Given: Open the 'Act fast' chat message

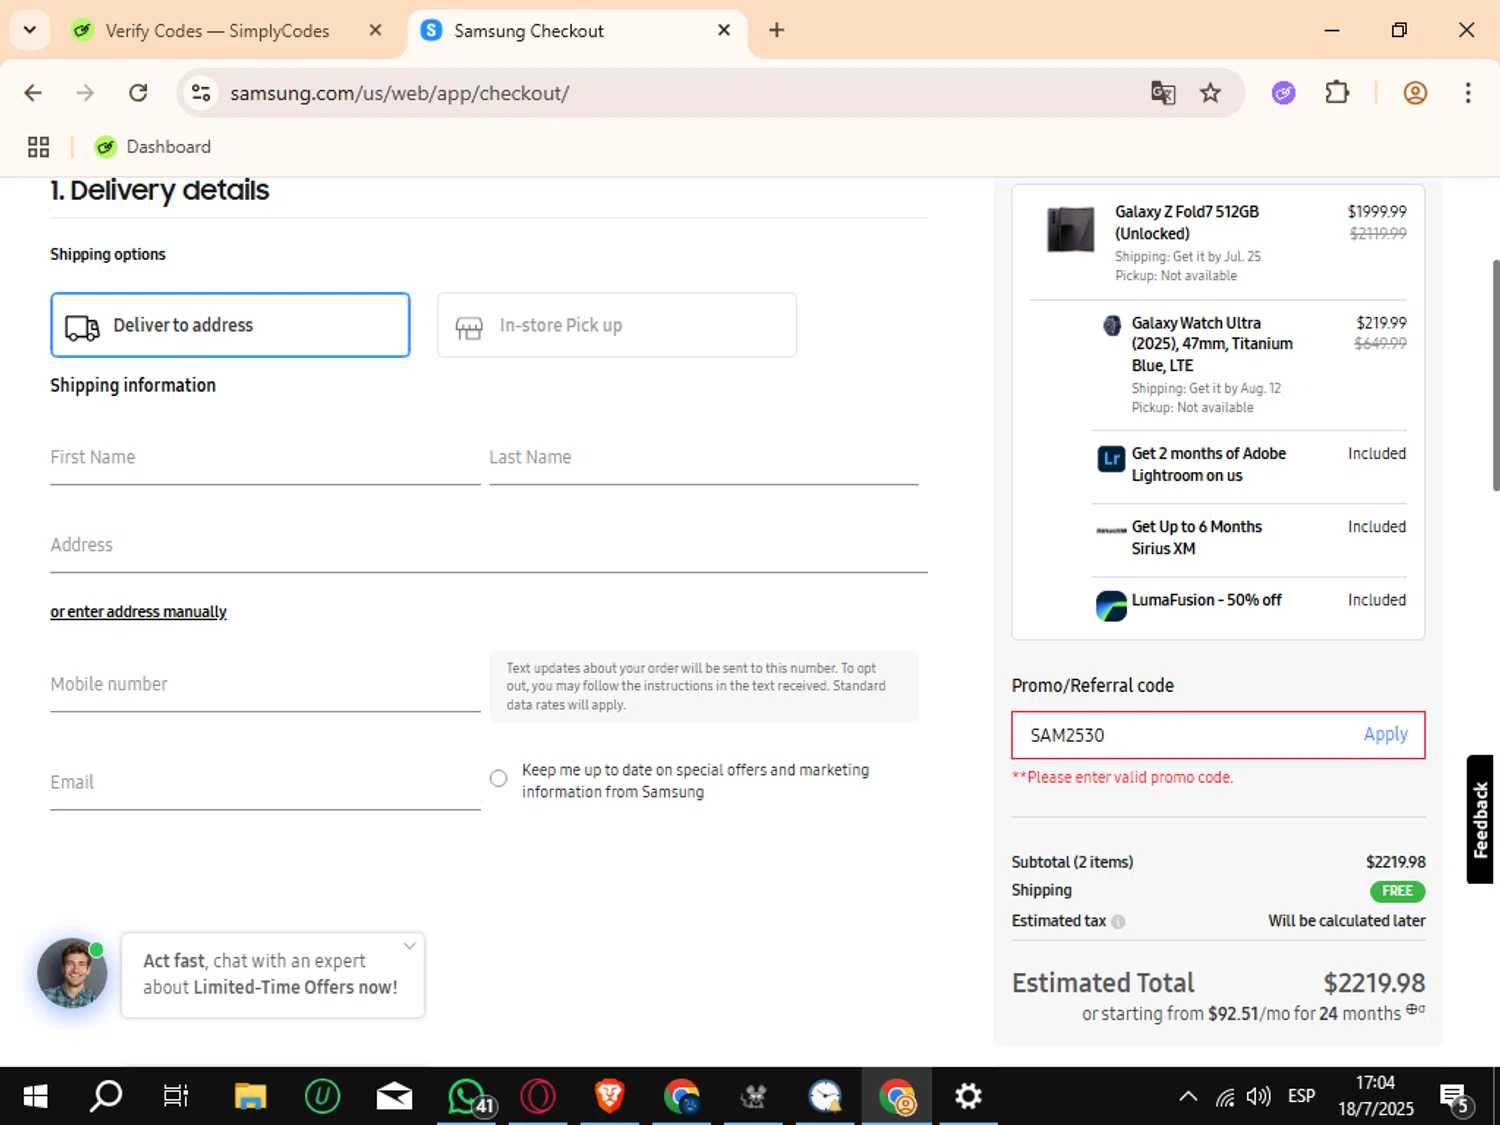Looking at the screenshot, I should click(270, 974).
